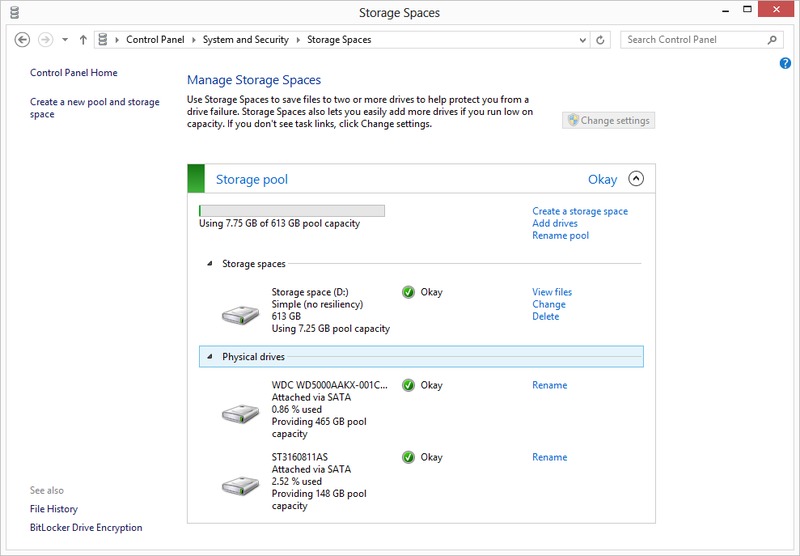Refresh the Storage Spaces page
This screenshot has width=800, height=556.
tap(600, 40)
